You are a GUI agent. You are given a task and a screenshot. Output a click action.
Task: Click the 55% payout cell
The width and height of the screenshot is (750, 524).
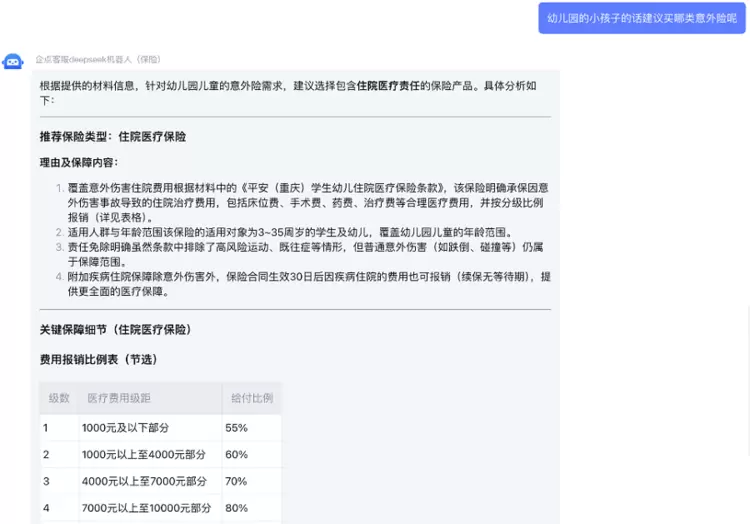[x=237, y=428]
